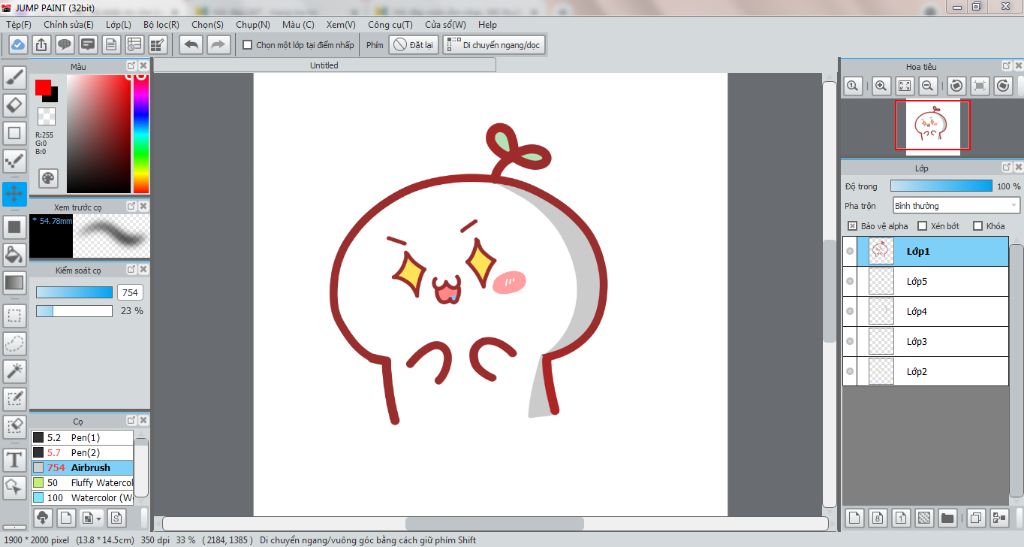The width and height of the screenshot is (1024, 547).
Task: Click the share/export icon in top toolbar
Action: point(41,44)
